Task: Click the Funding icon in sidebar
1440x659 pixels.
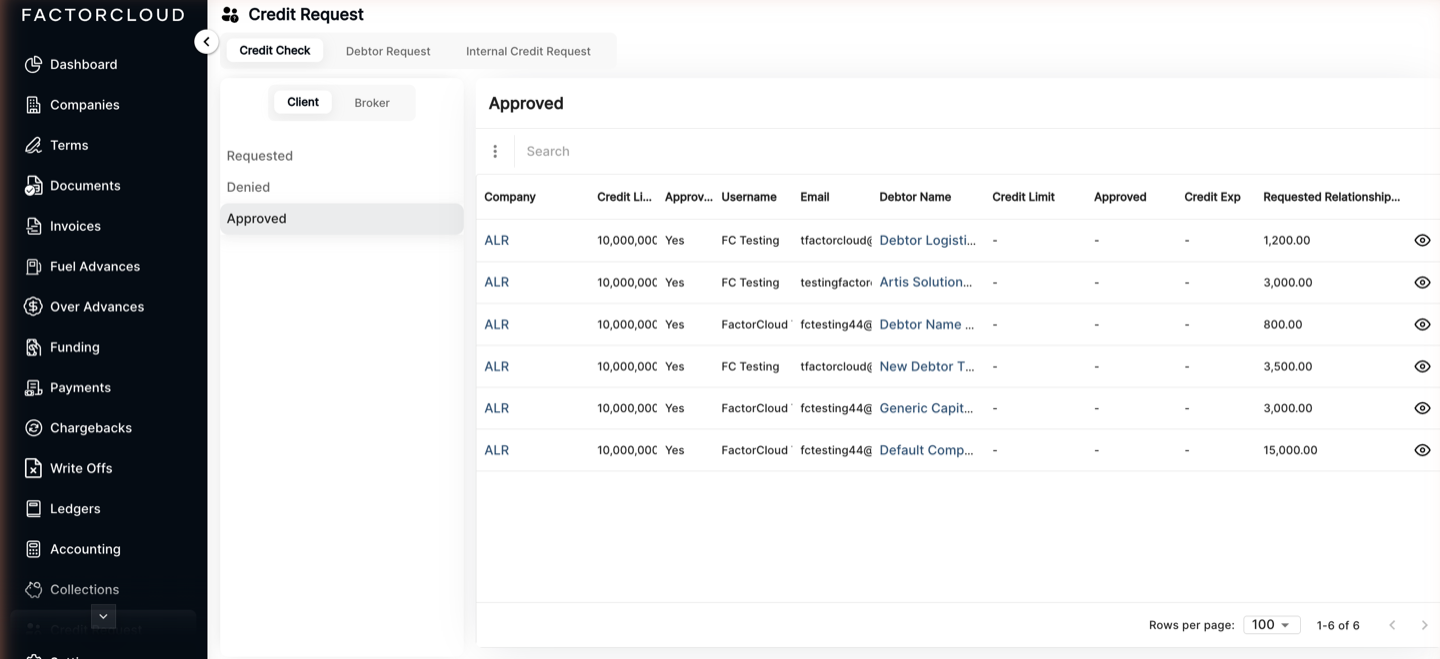Action: (x=33, y=347)
